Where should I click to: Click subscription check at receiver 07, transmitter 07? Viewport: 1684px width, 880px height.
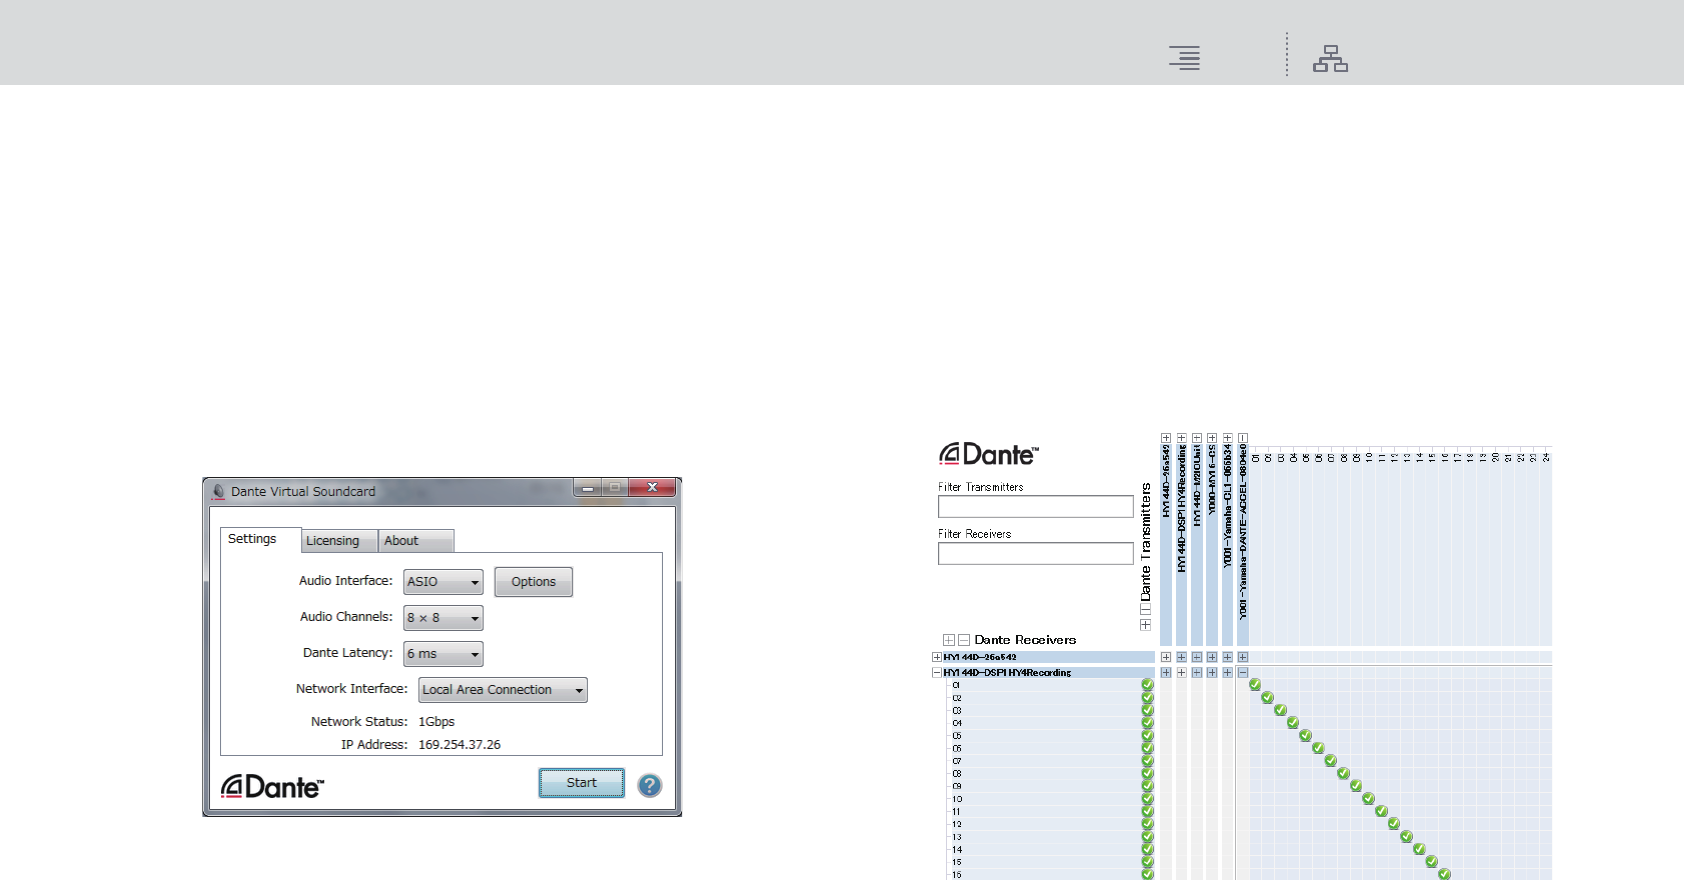(1331, 761)
